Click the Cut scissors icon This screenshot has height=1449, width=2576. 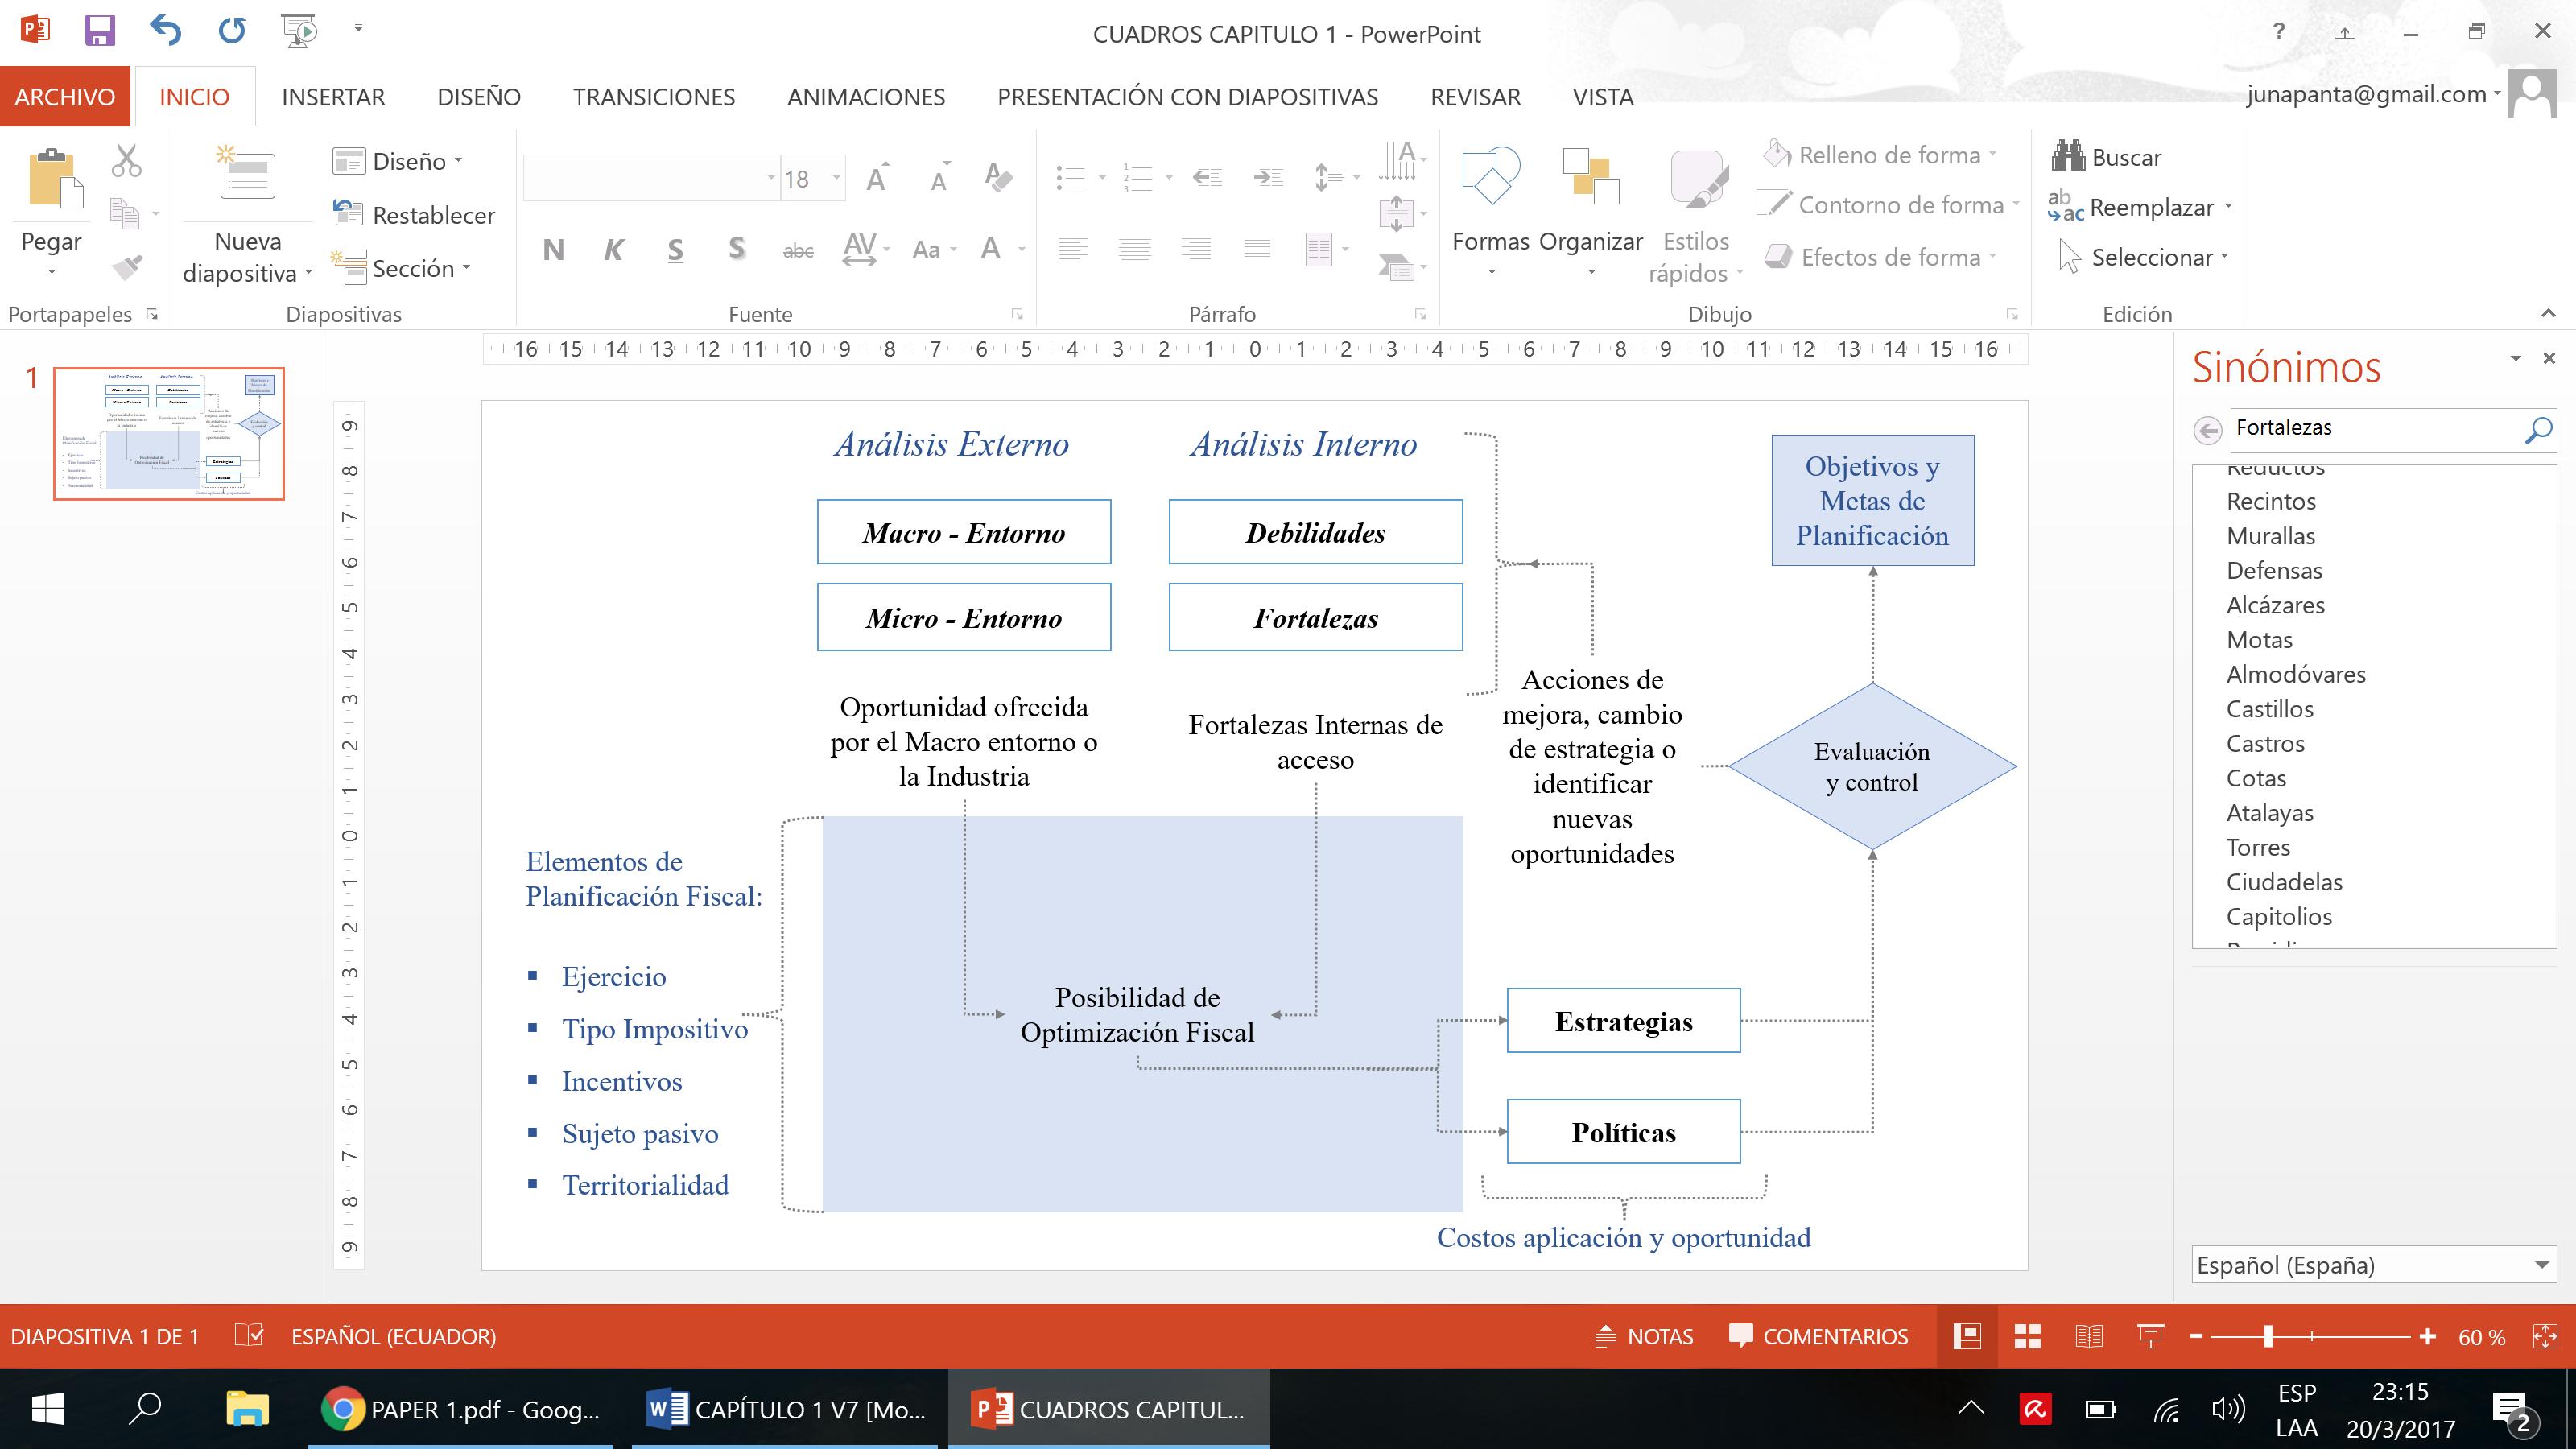(126, 160)
